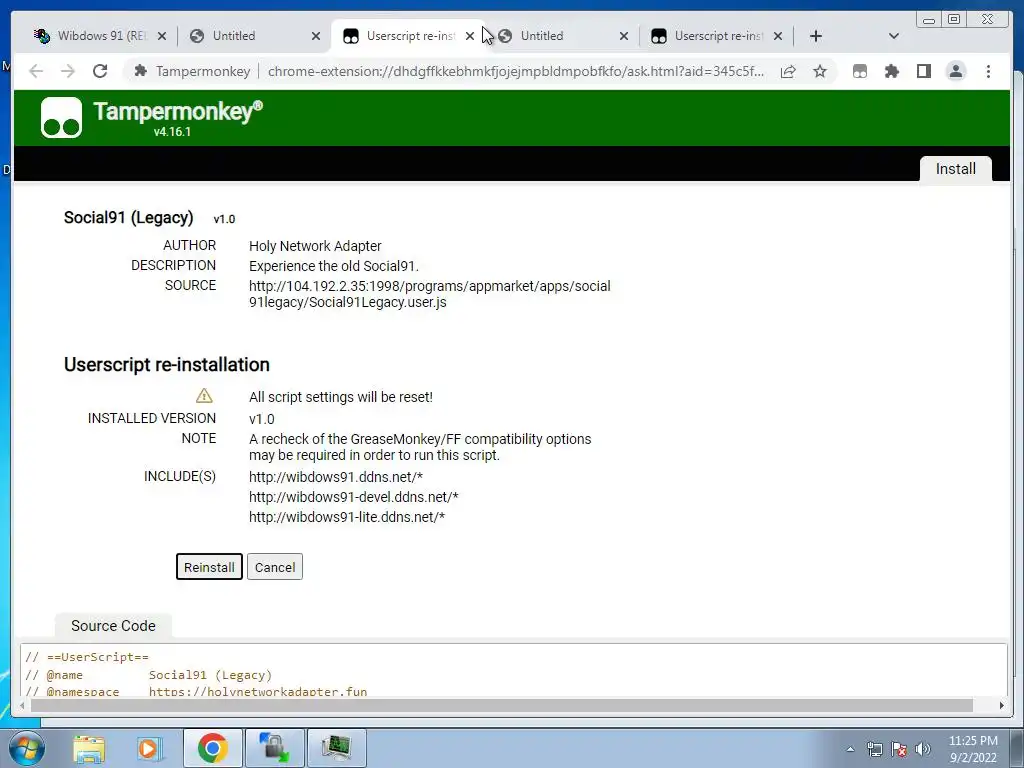Click the @name line in source code
This screenshot has height=768, width=1024.
click(148, 675)
